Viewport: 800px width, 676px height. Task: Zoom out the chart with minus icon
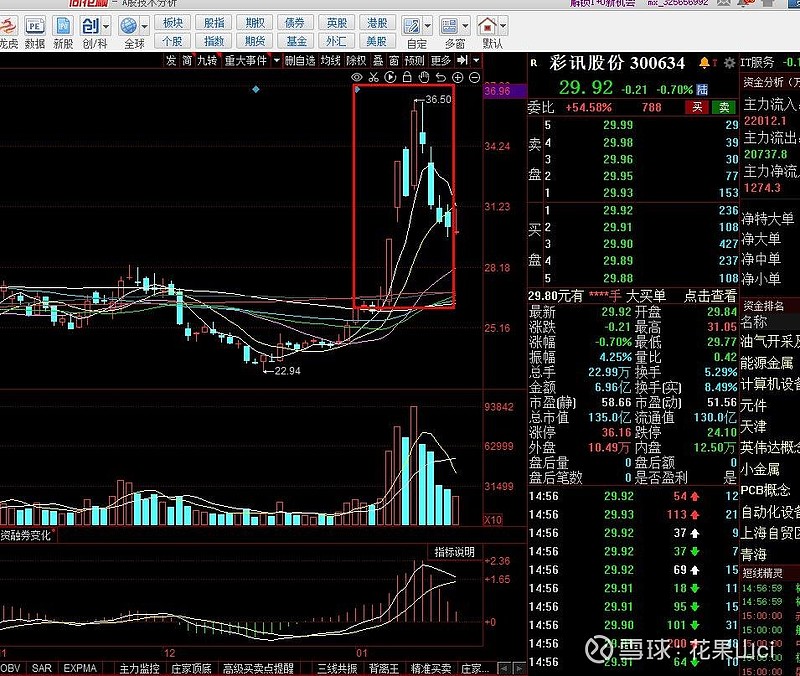tap(474, 78)
